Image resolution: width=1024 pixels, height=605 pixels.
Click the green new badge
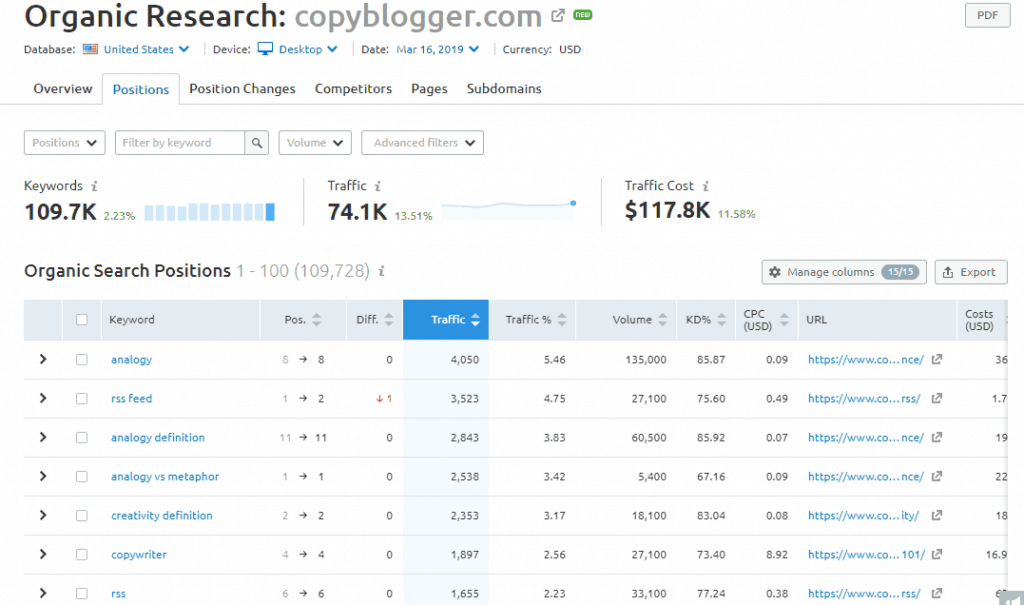pyautogui.click(x=583, y=14)
